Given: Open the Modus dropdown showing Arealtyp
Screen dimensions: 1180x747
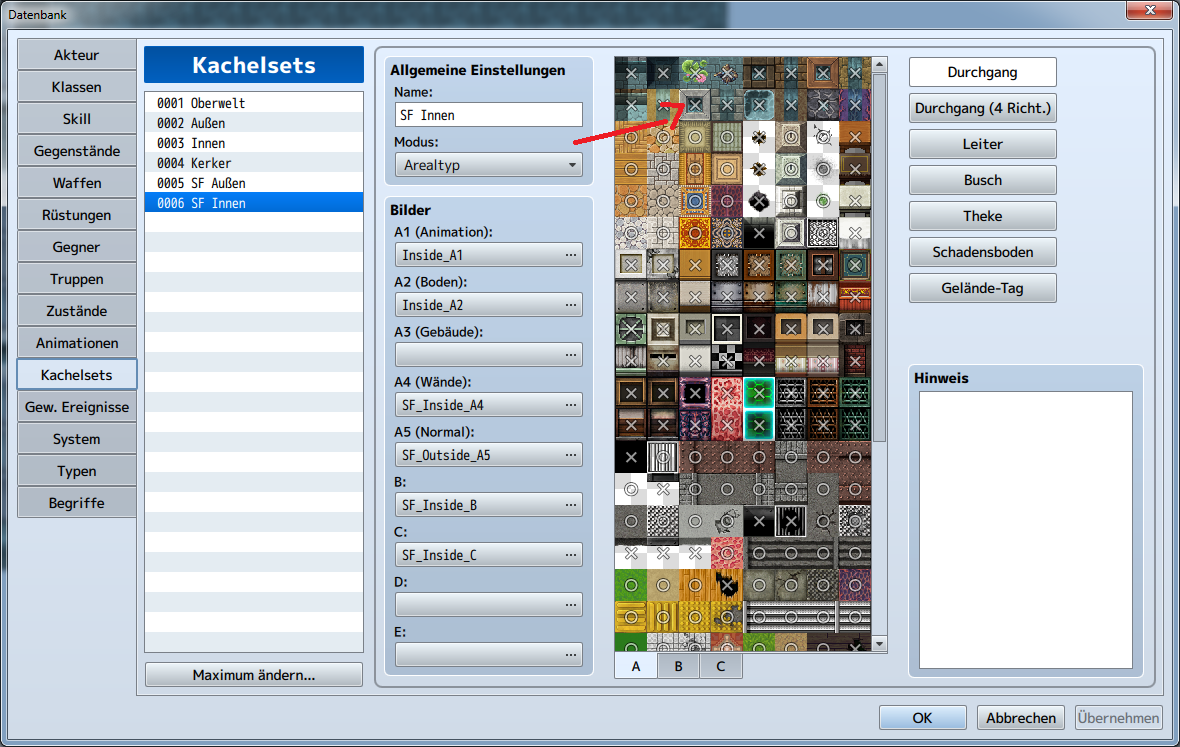Looking at the screenshot, I should tap(488, 165).
